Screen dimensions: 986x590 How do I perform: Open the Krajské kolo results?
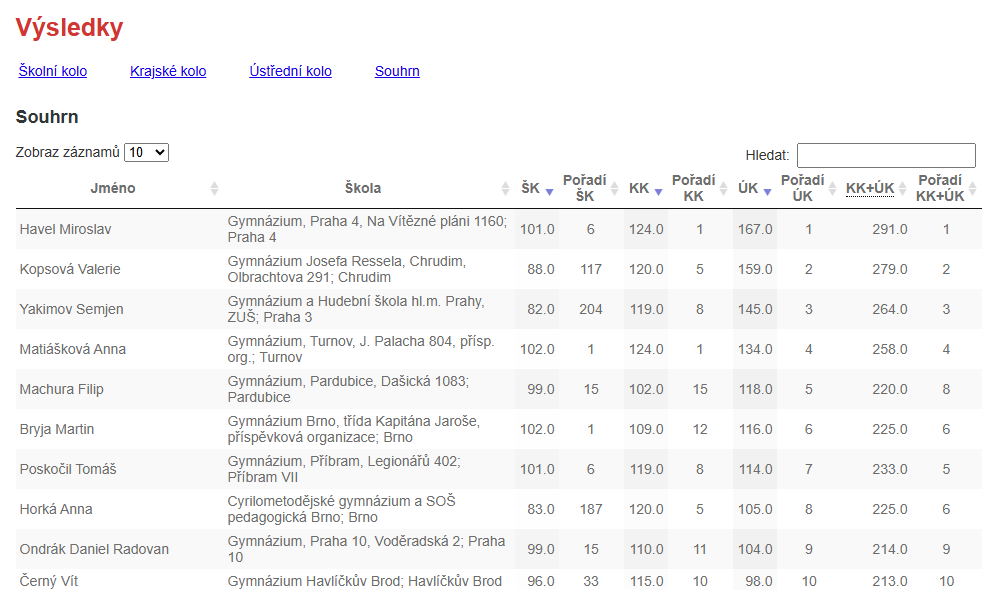pyautogui.click(x=168, y=71)
